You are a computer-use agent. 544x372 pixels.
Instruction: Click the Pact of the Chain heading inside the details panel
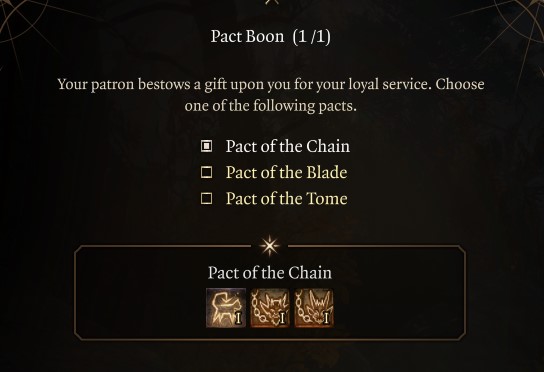270,273
